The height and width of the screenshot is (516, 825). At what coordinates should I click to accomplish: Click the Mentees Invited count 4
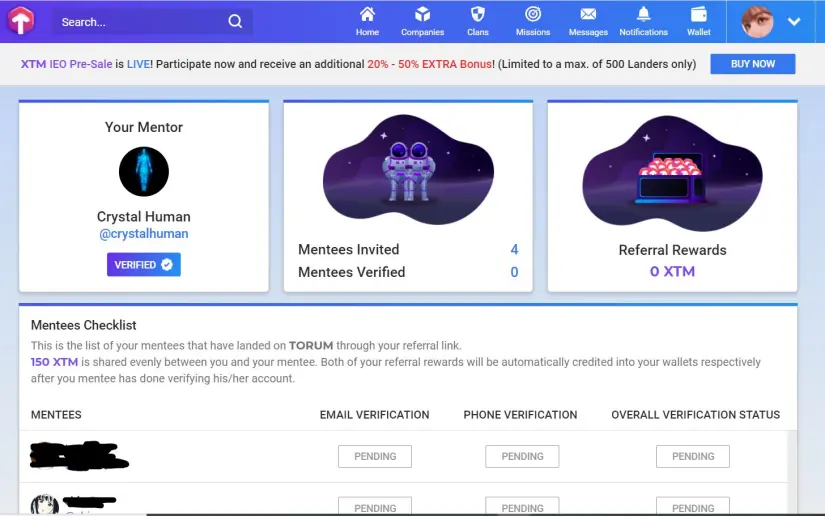(x=514, y=249)
